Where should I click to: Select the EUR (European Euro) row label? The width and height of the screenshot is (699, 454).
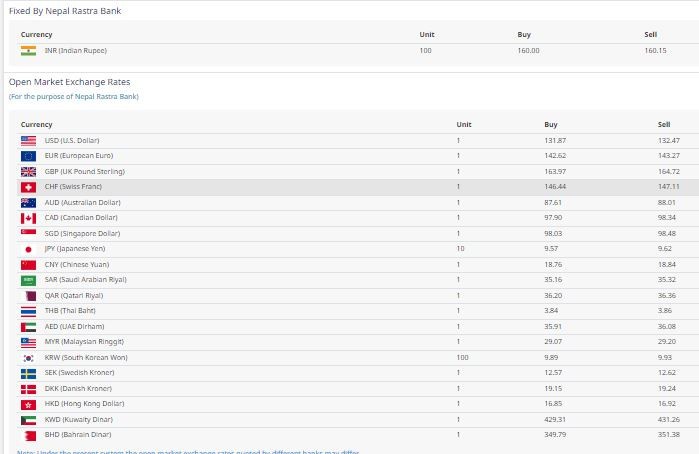79,156
